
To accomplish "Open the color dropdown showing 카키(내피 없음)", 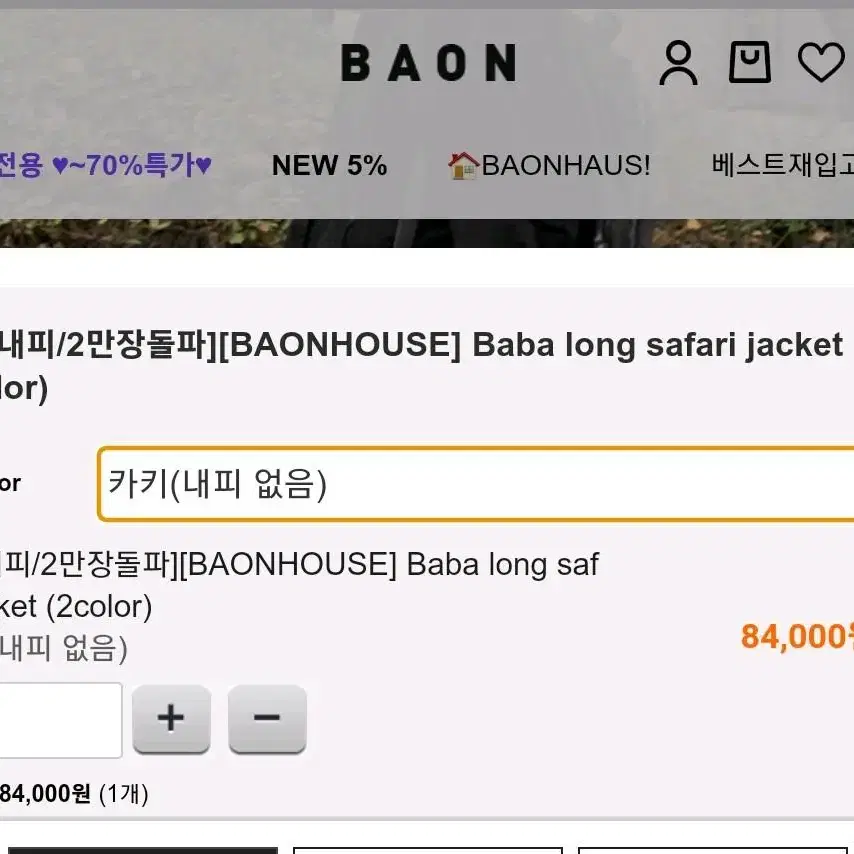I will point(475,484).
